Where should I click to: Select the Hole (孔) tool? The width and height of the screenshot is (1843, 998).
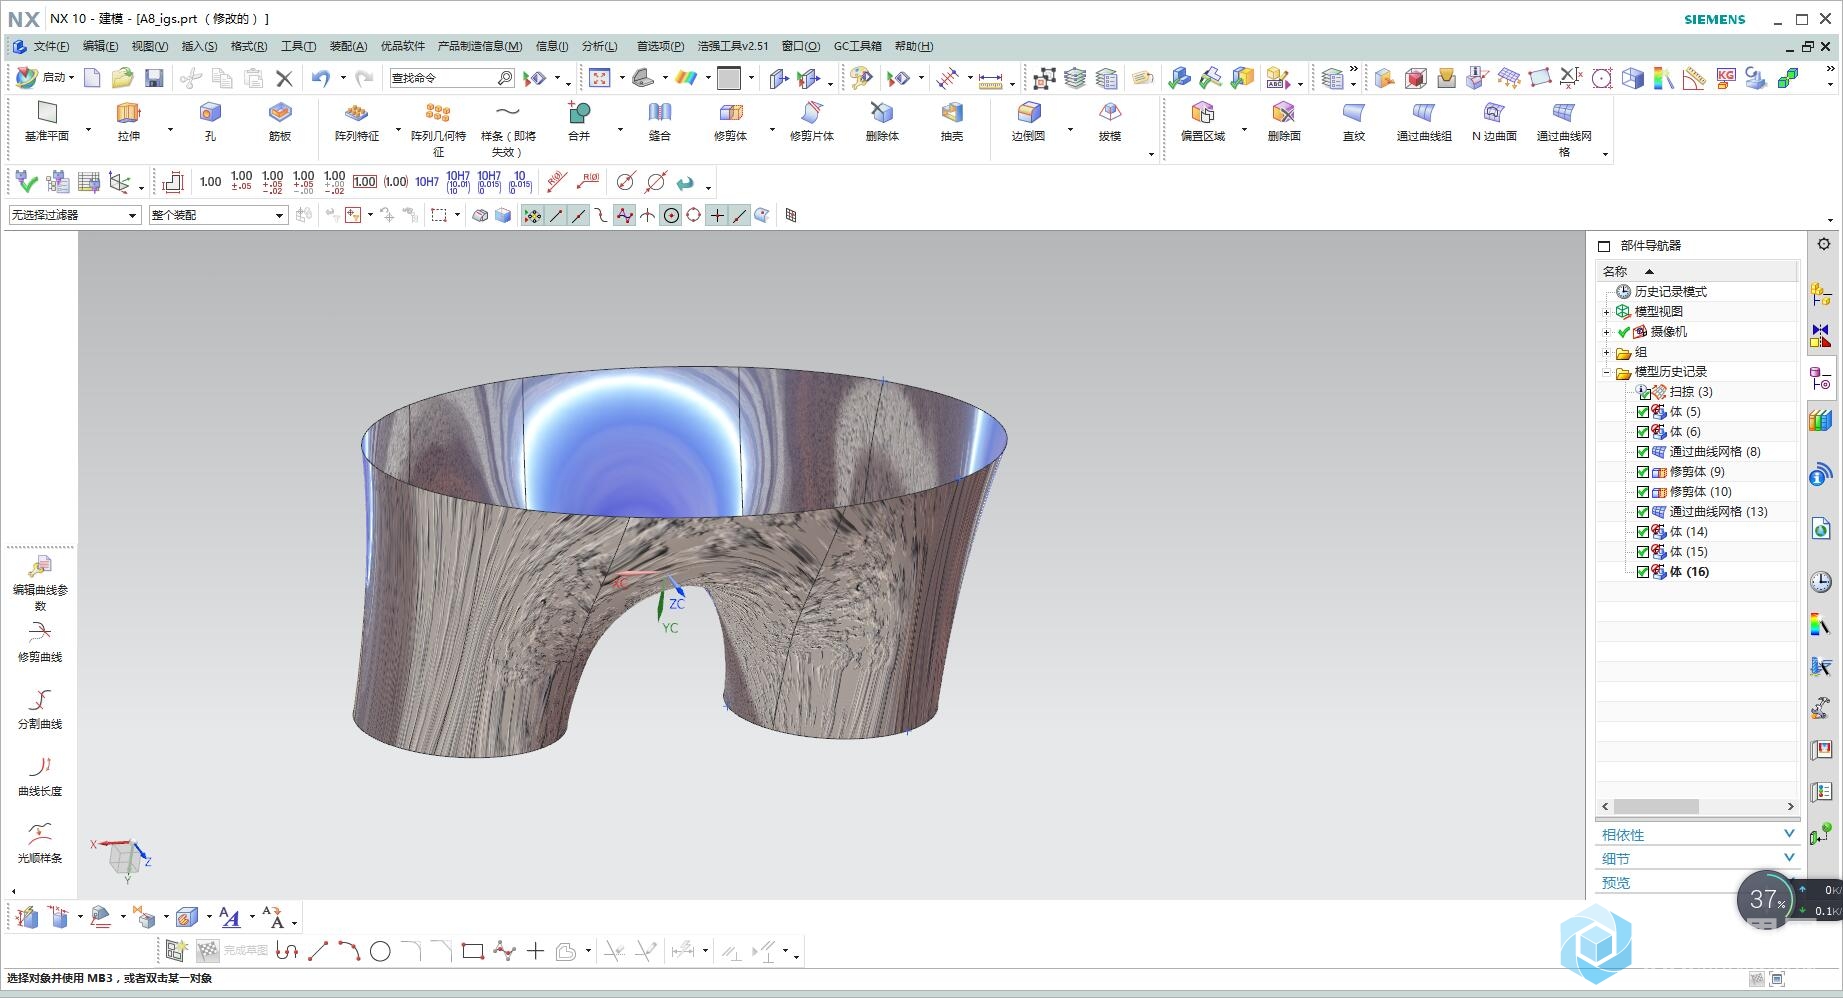coord(210,121)
